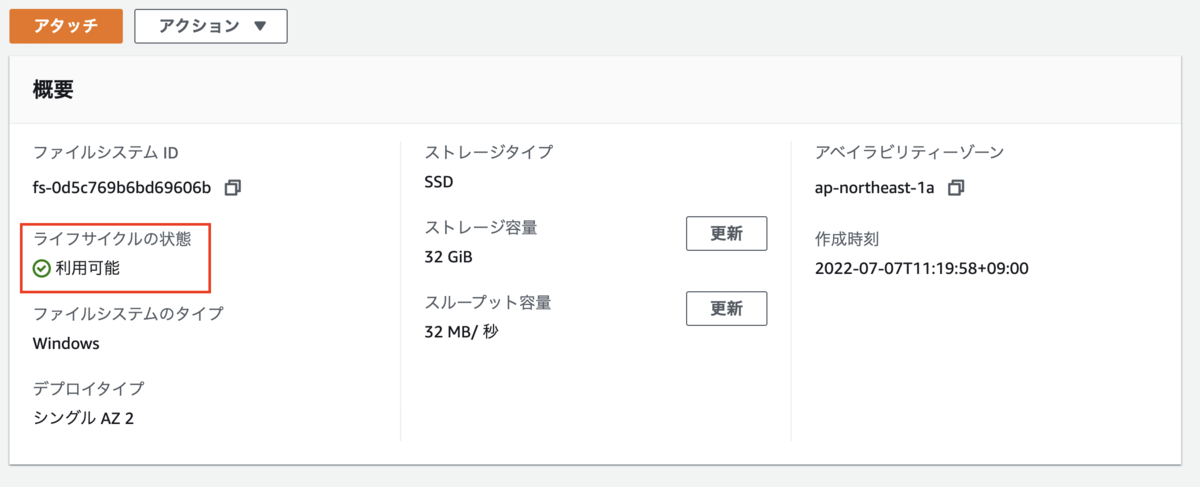1200x487 pixels.
Task: Click the ライフサイクルの状態 label
Action: pyautogui.click(x=120, y=238)
